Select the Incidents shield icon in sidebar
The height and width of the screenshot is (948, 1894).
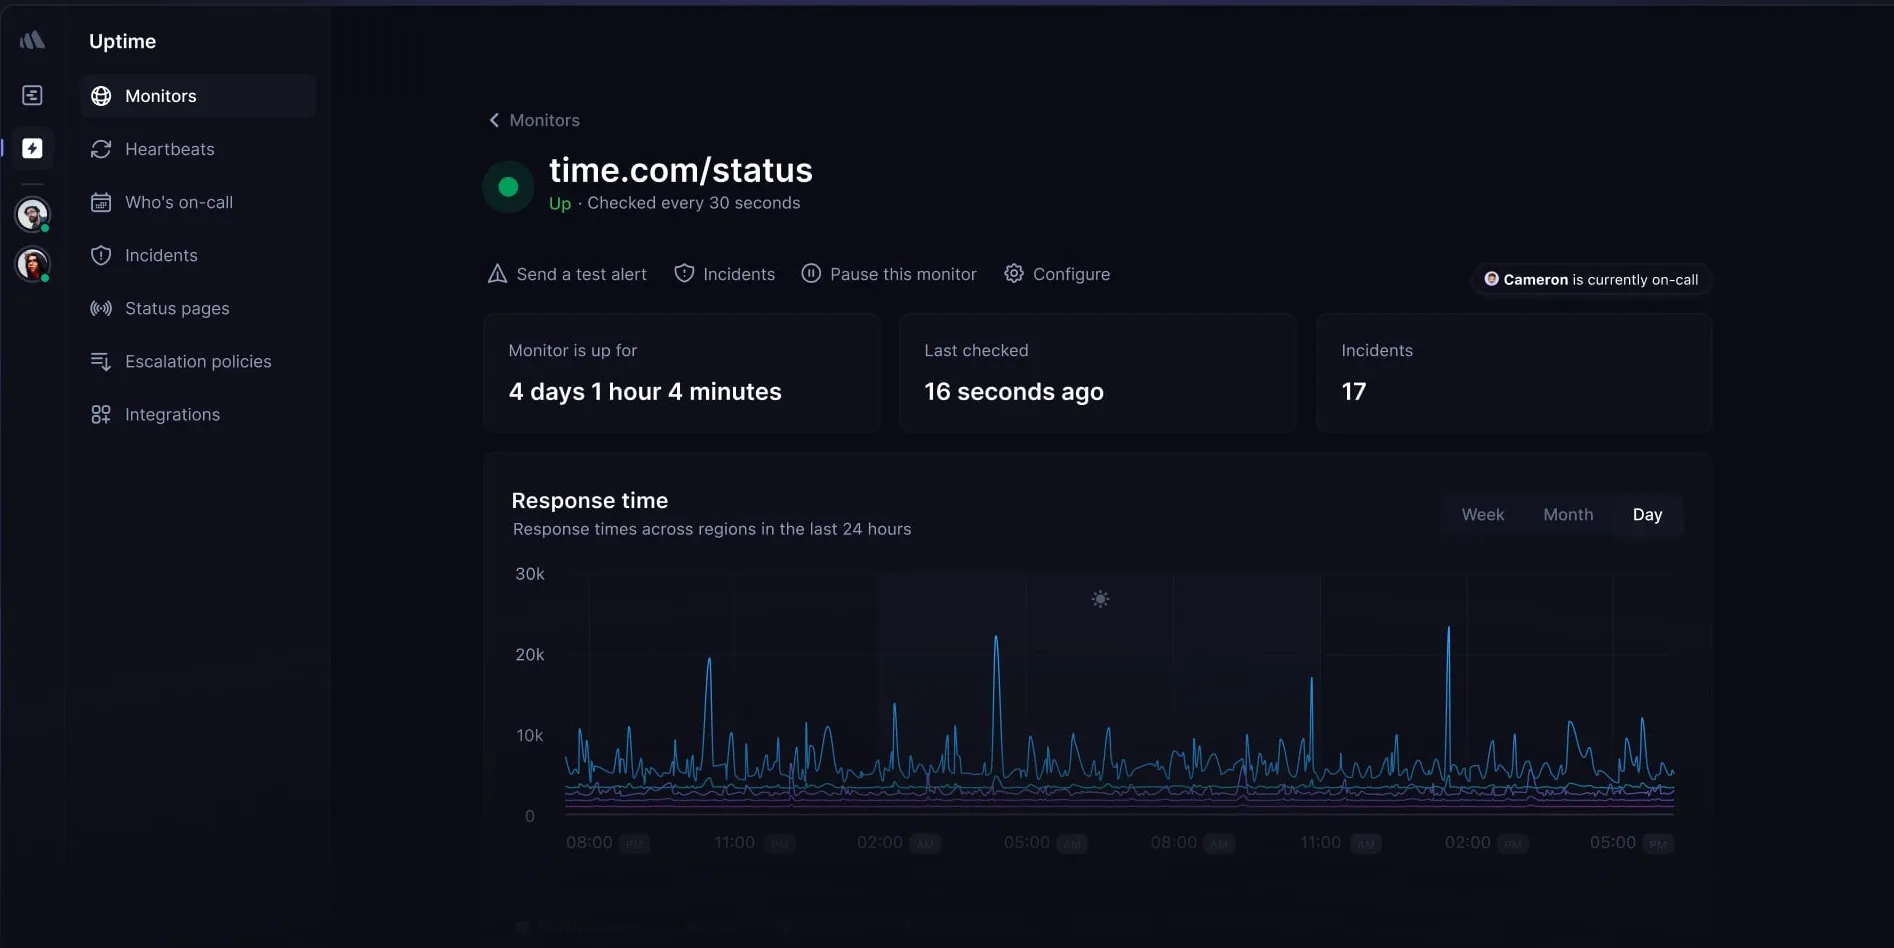click(101, 255)
